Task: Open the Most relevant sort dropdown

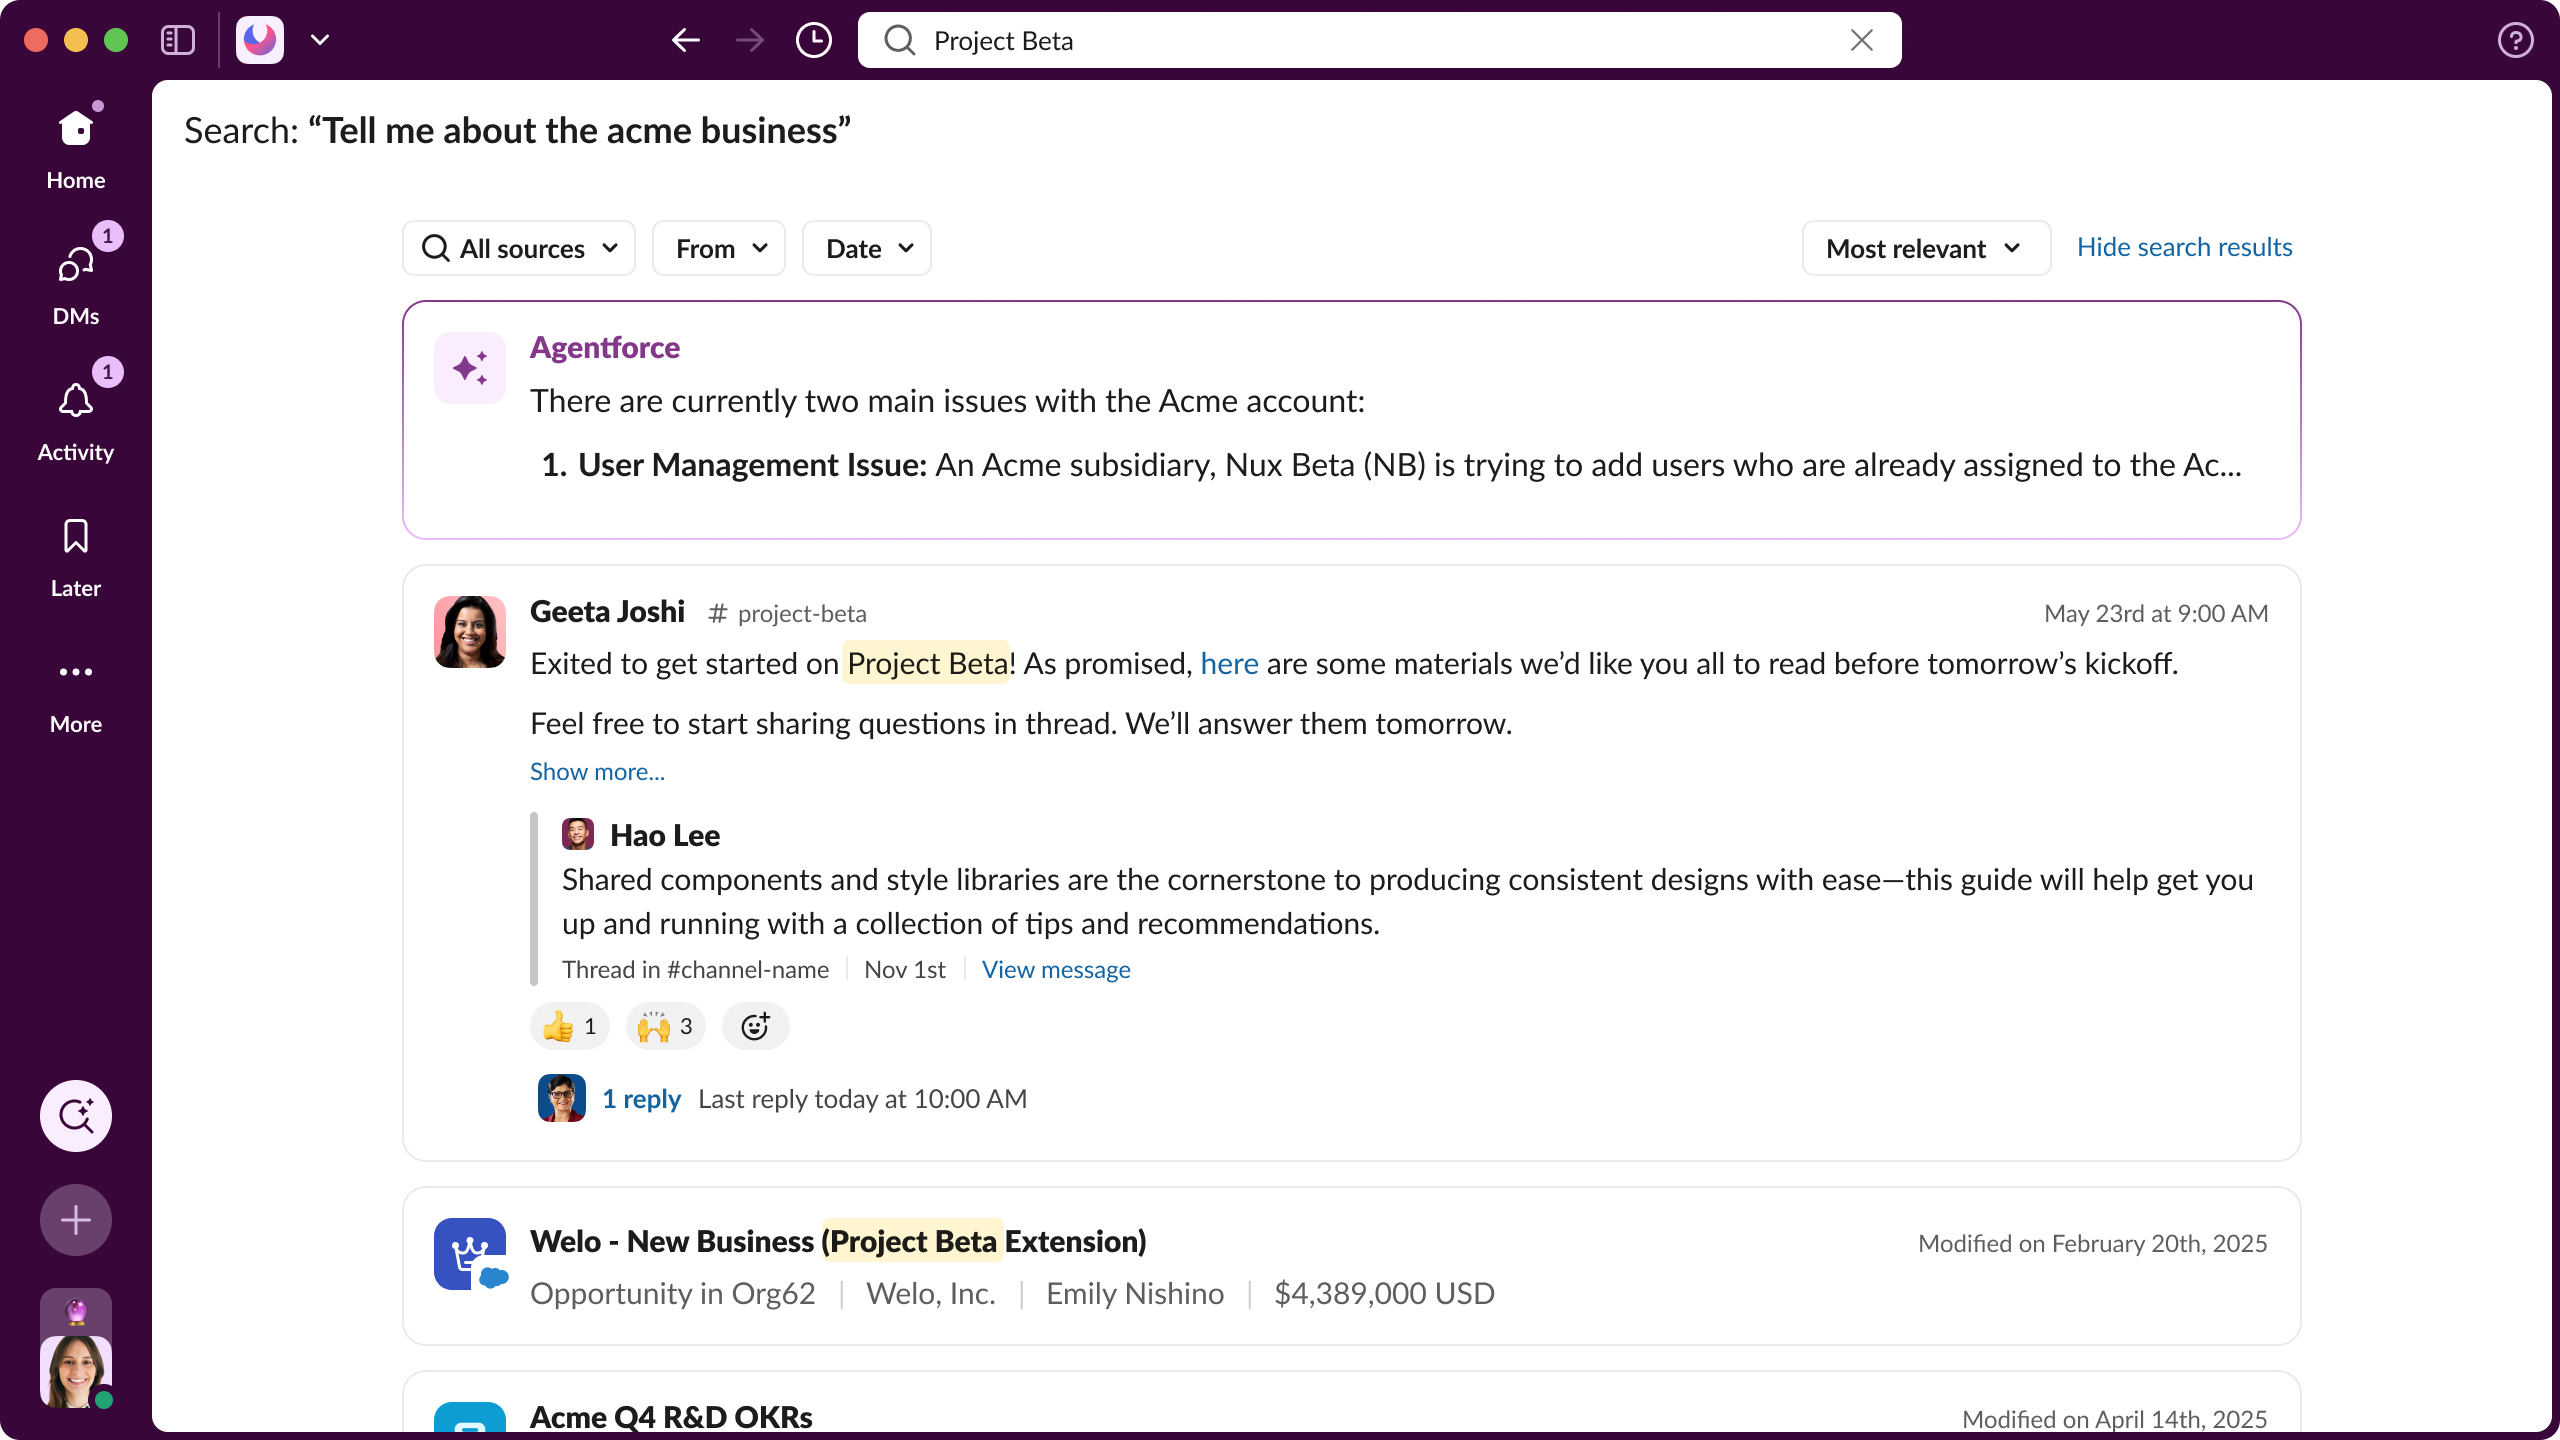Action: point(1926,248)
